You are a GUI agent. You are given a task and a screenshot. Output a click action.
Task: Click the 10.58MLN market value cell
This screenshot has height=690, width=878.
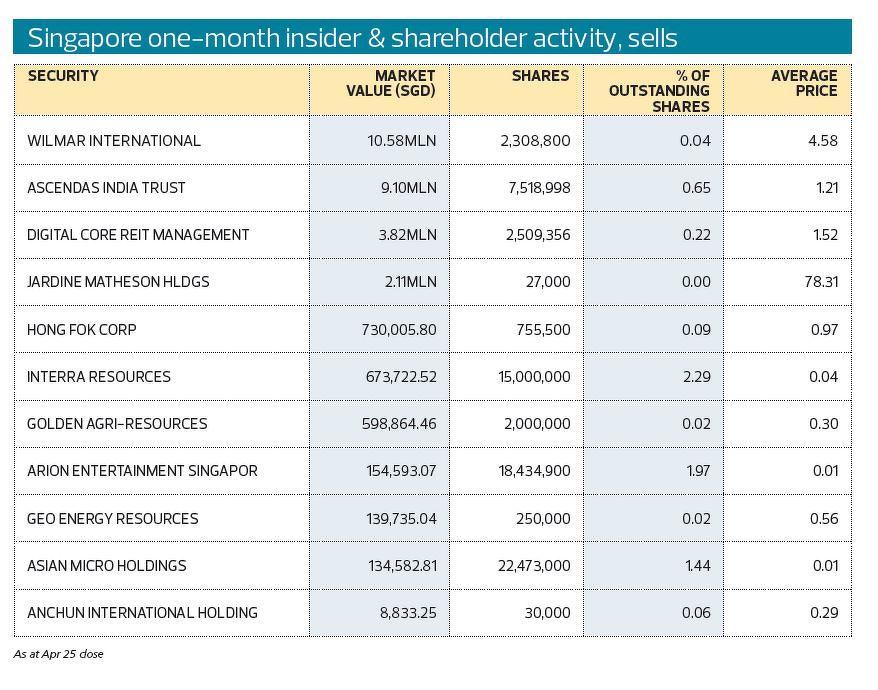click(402, 141)
